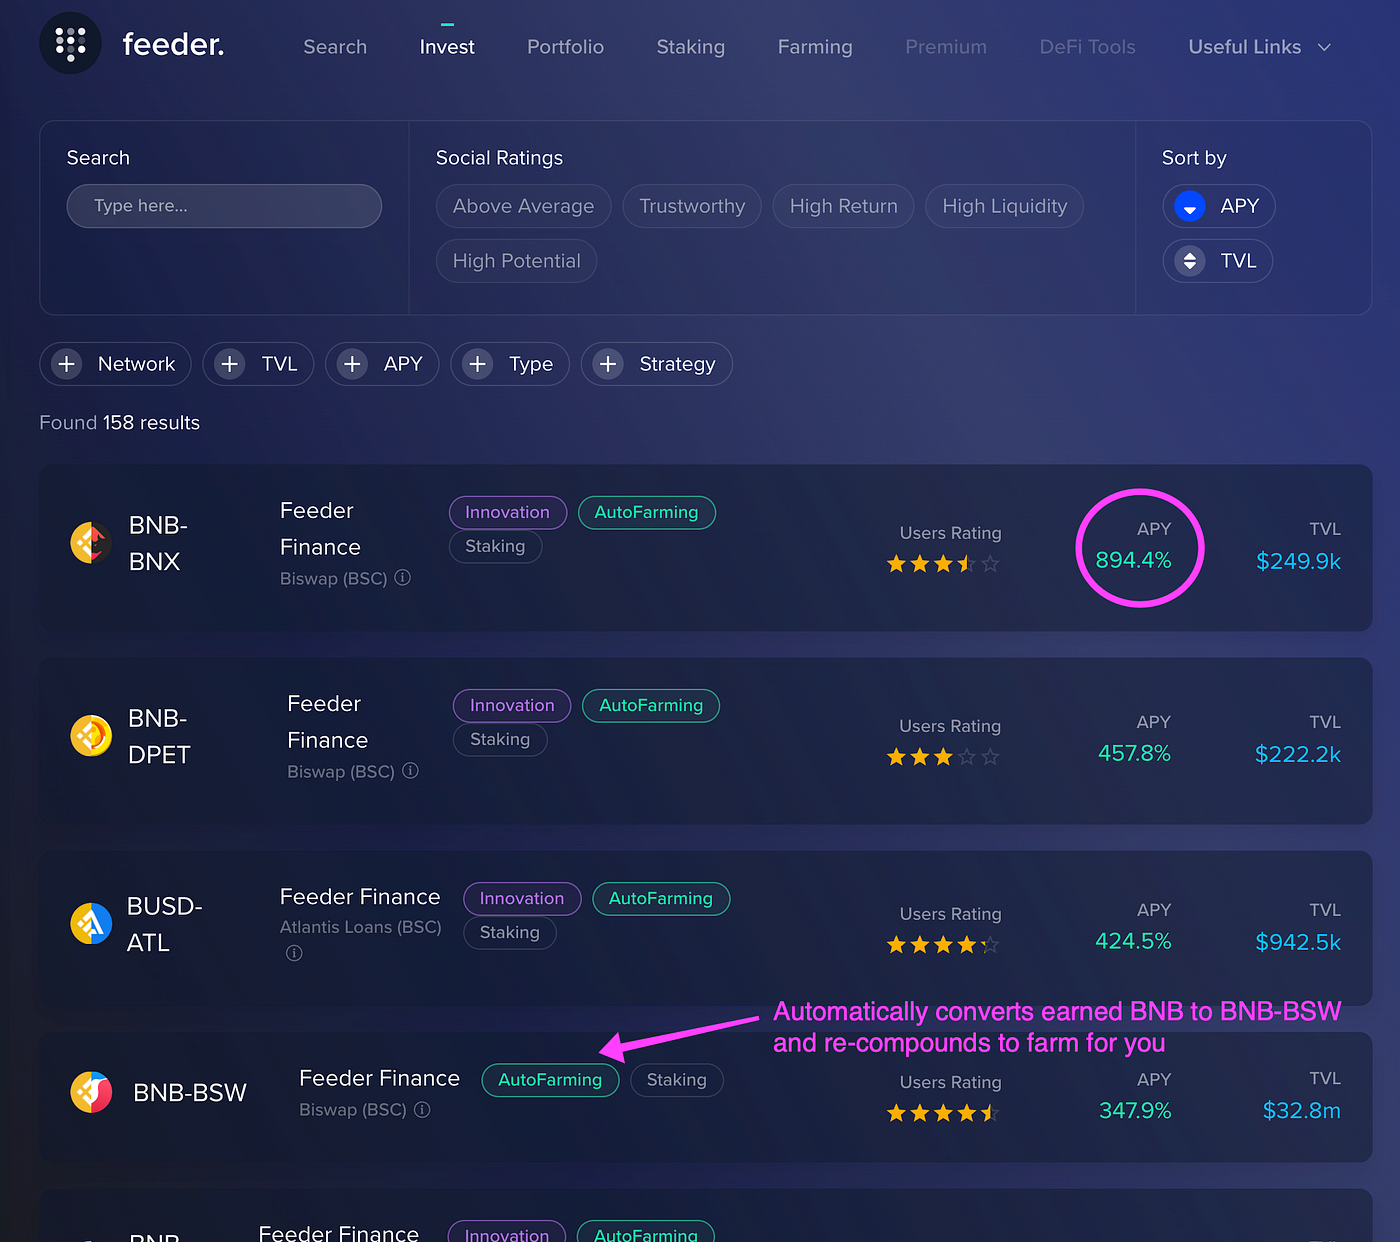Screen dimensions: 1400x1242
Task: Open the BNB-BSW pair name
Action: tap(190, 1093)
